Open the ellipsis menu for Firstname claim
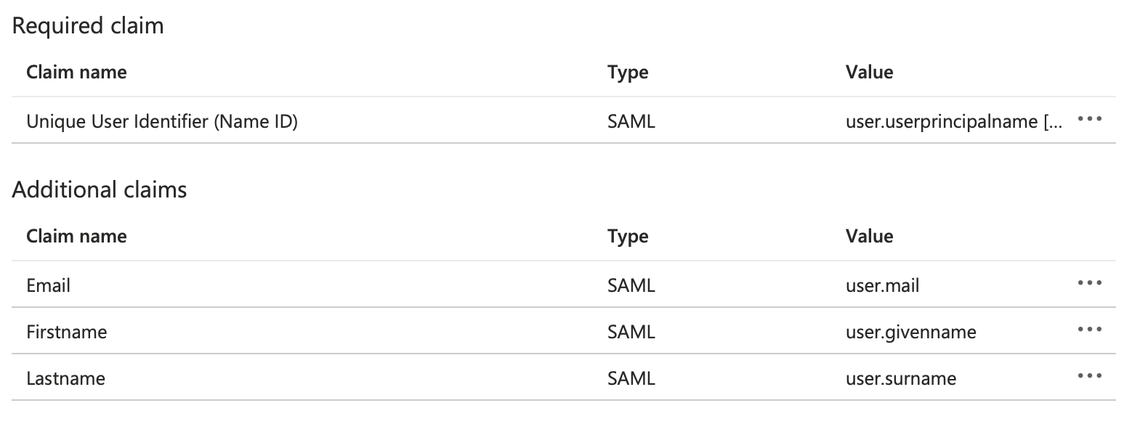This screenshot has height=424, width=1148. pyautogui.click(x=1089, y=331)
